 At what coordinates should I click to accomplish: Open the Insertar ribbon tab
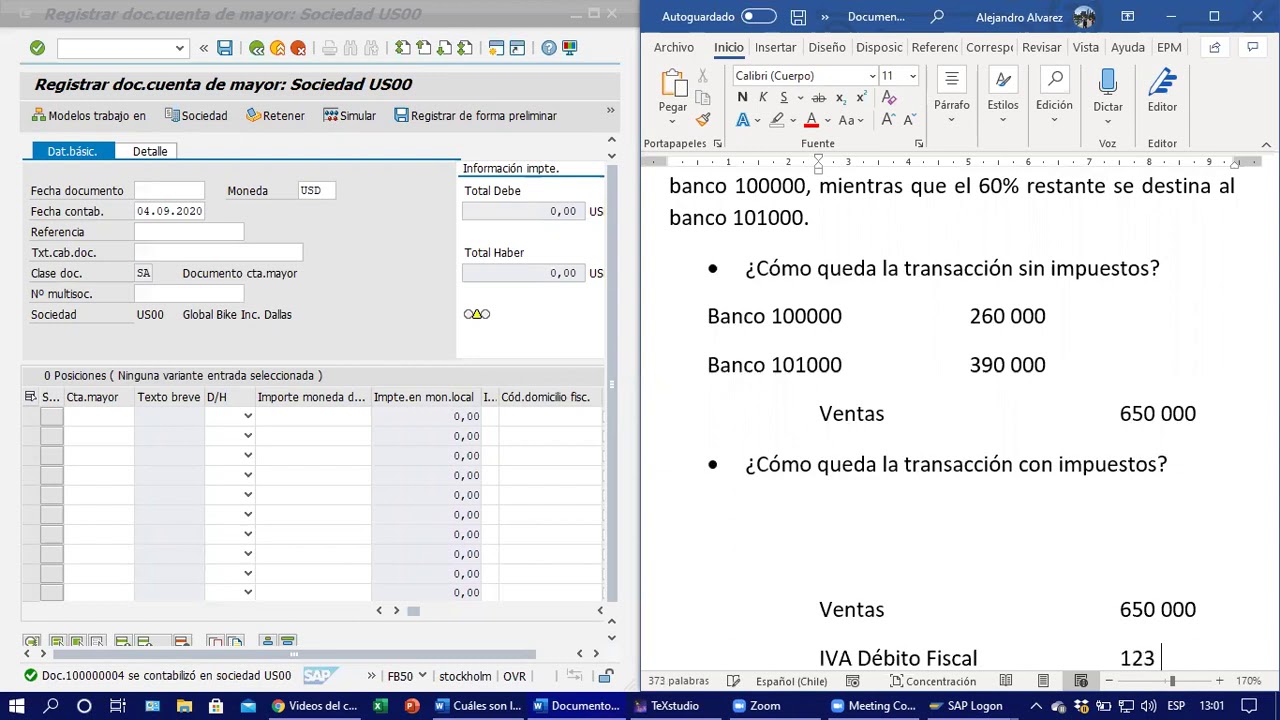coord(775,47)
